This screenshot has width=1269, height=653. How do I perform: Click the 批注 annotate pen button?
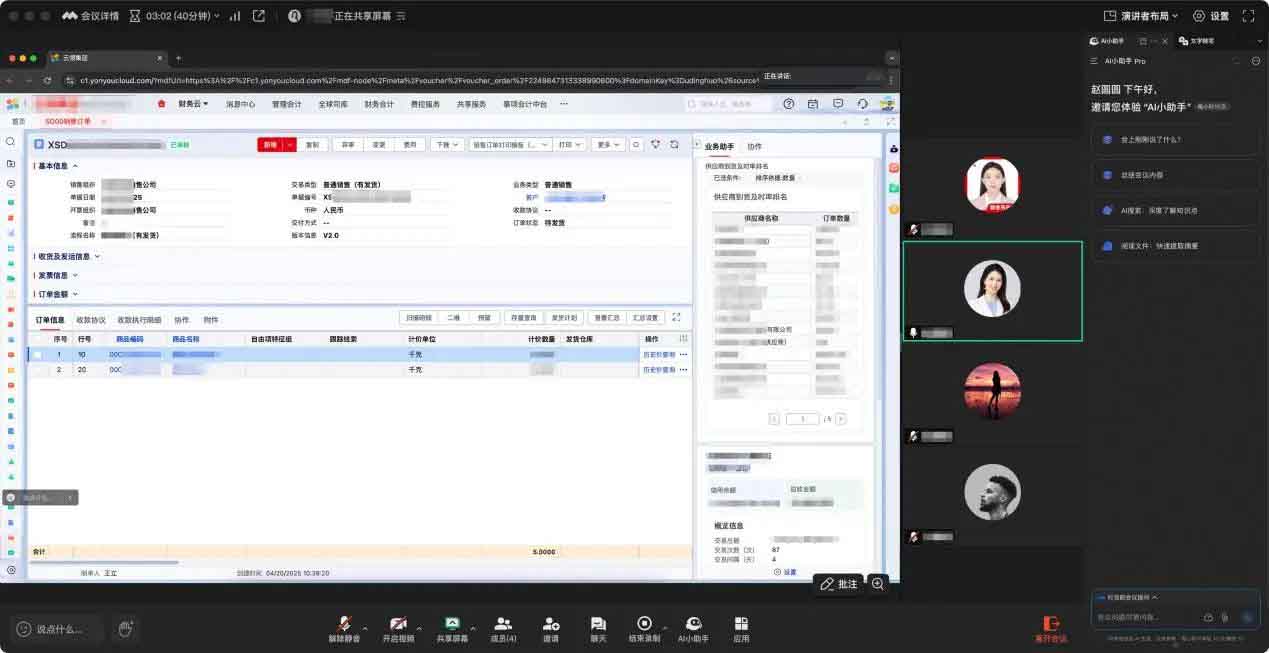pyautogui.click(x=838, y=584)
